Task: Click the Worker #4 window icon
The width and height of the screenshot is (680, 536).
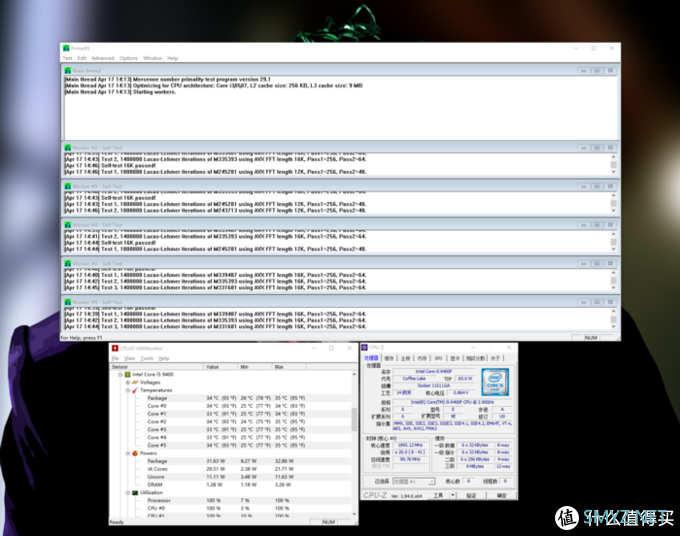Action: (68, 225)
